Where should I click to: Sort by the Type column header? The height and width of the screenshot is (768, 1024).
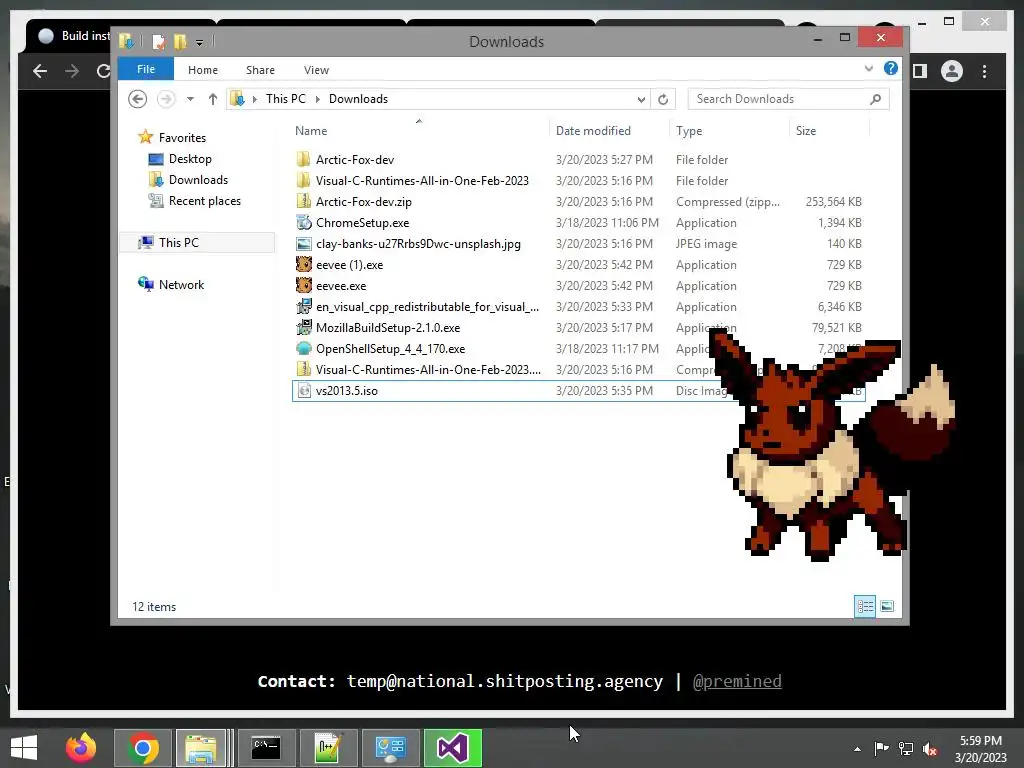[729, 131]
